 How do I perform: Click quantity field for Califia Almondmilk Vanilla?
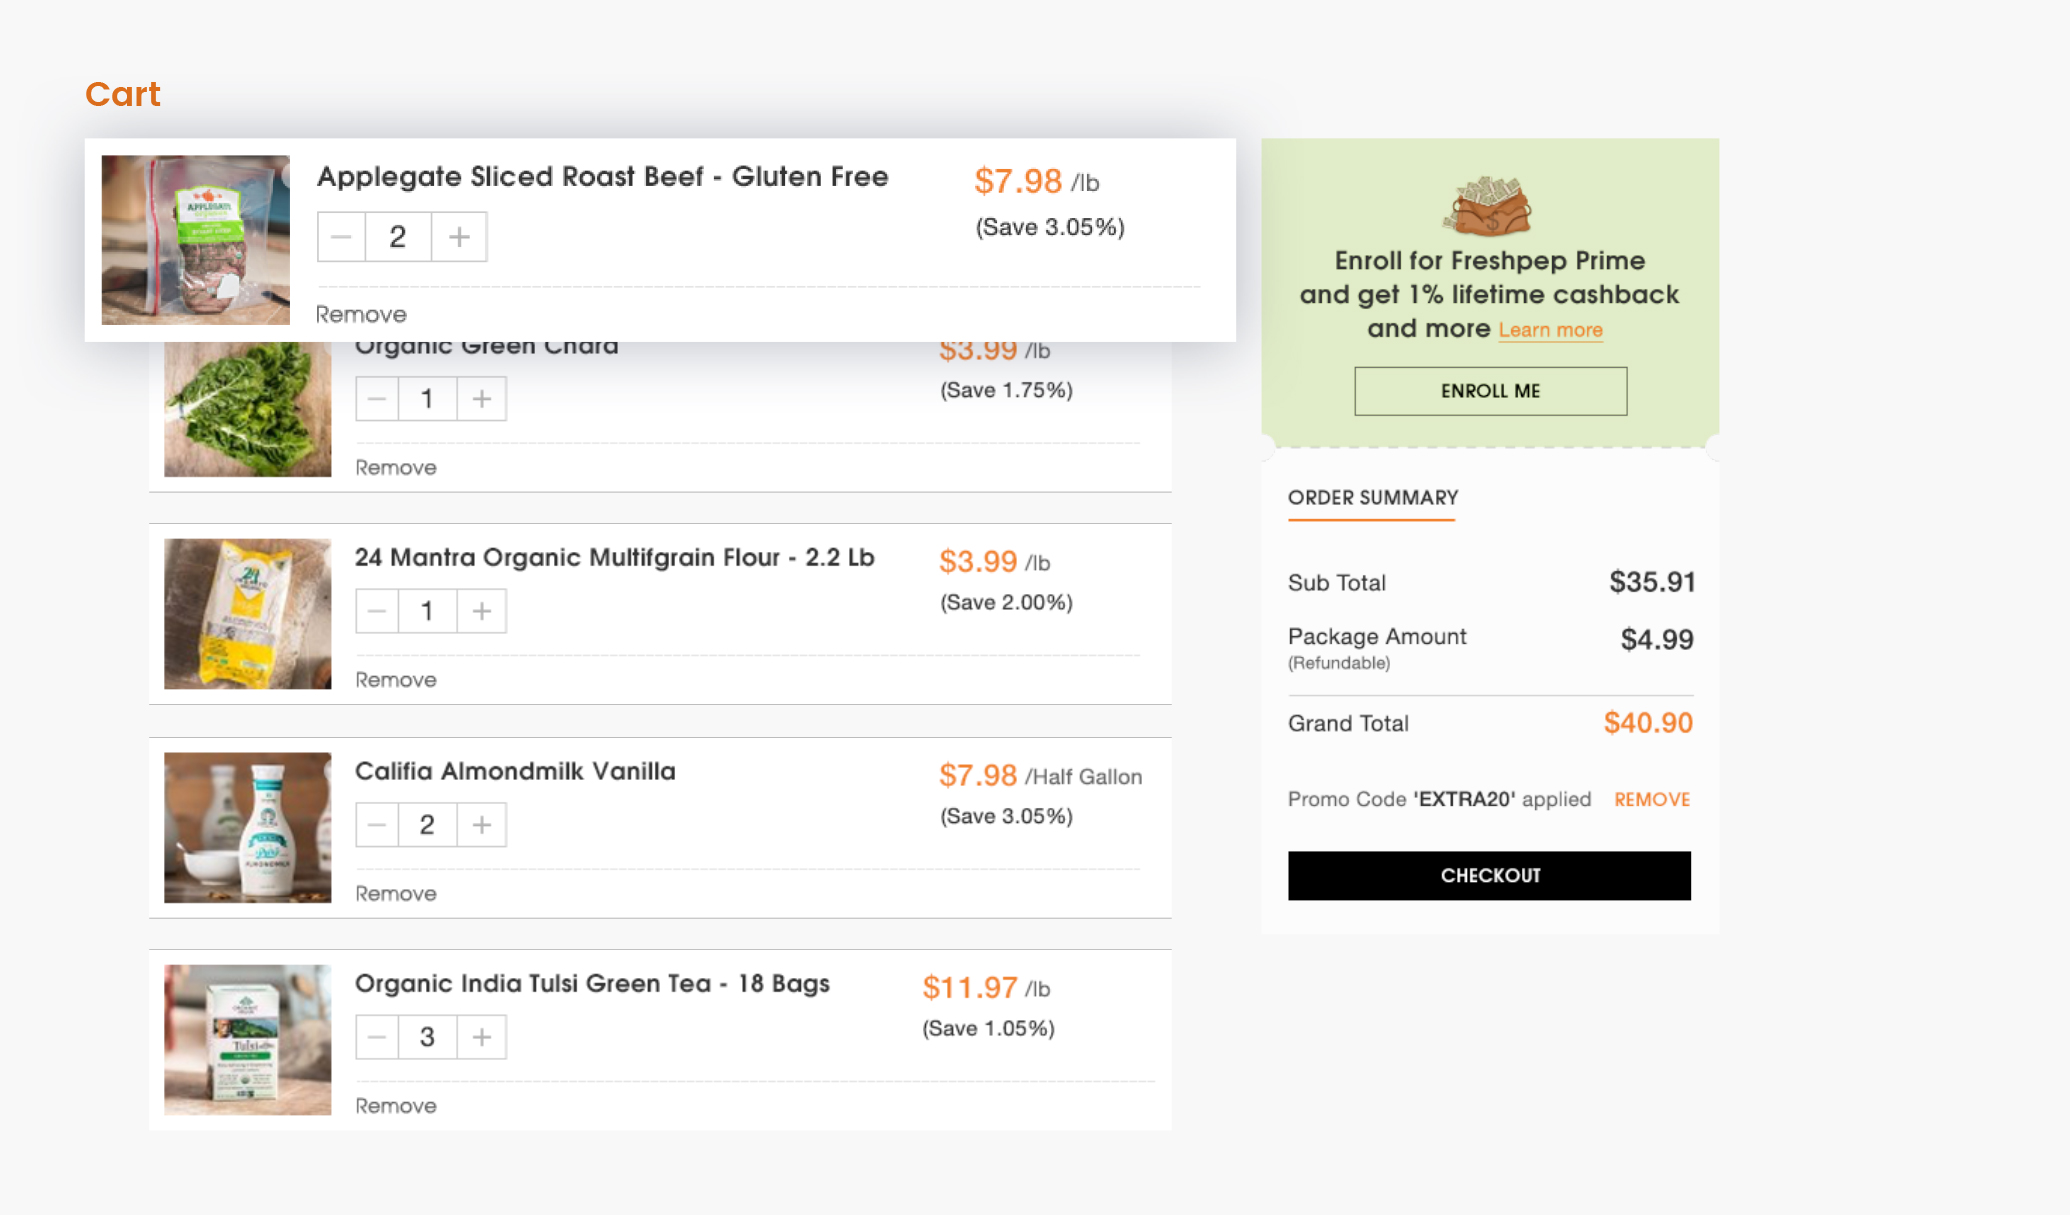point(427,825)
